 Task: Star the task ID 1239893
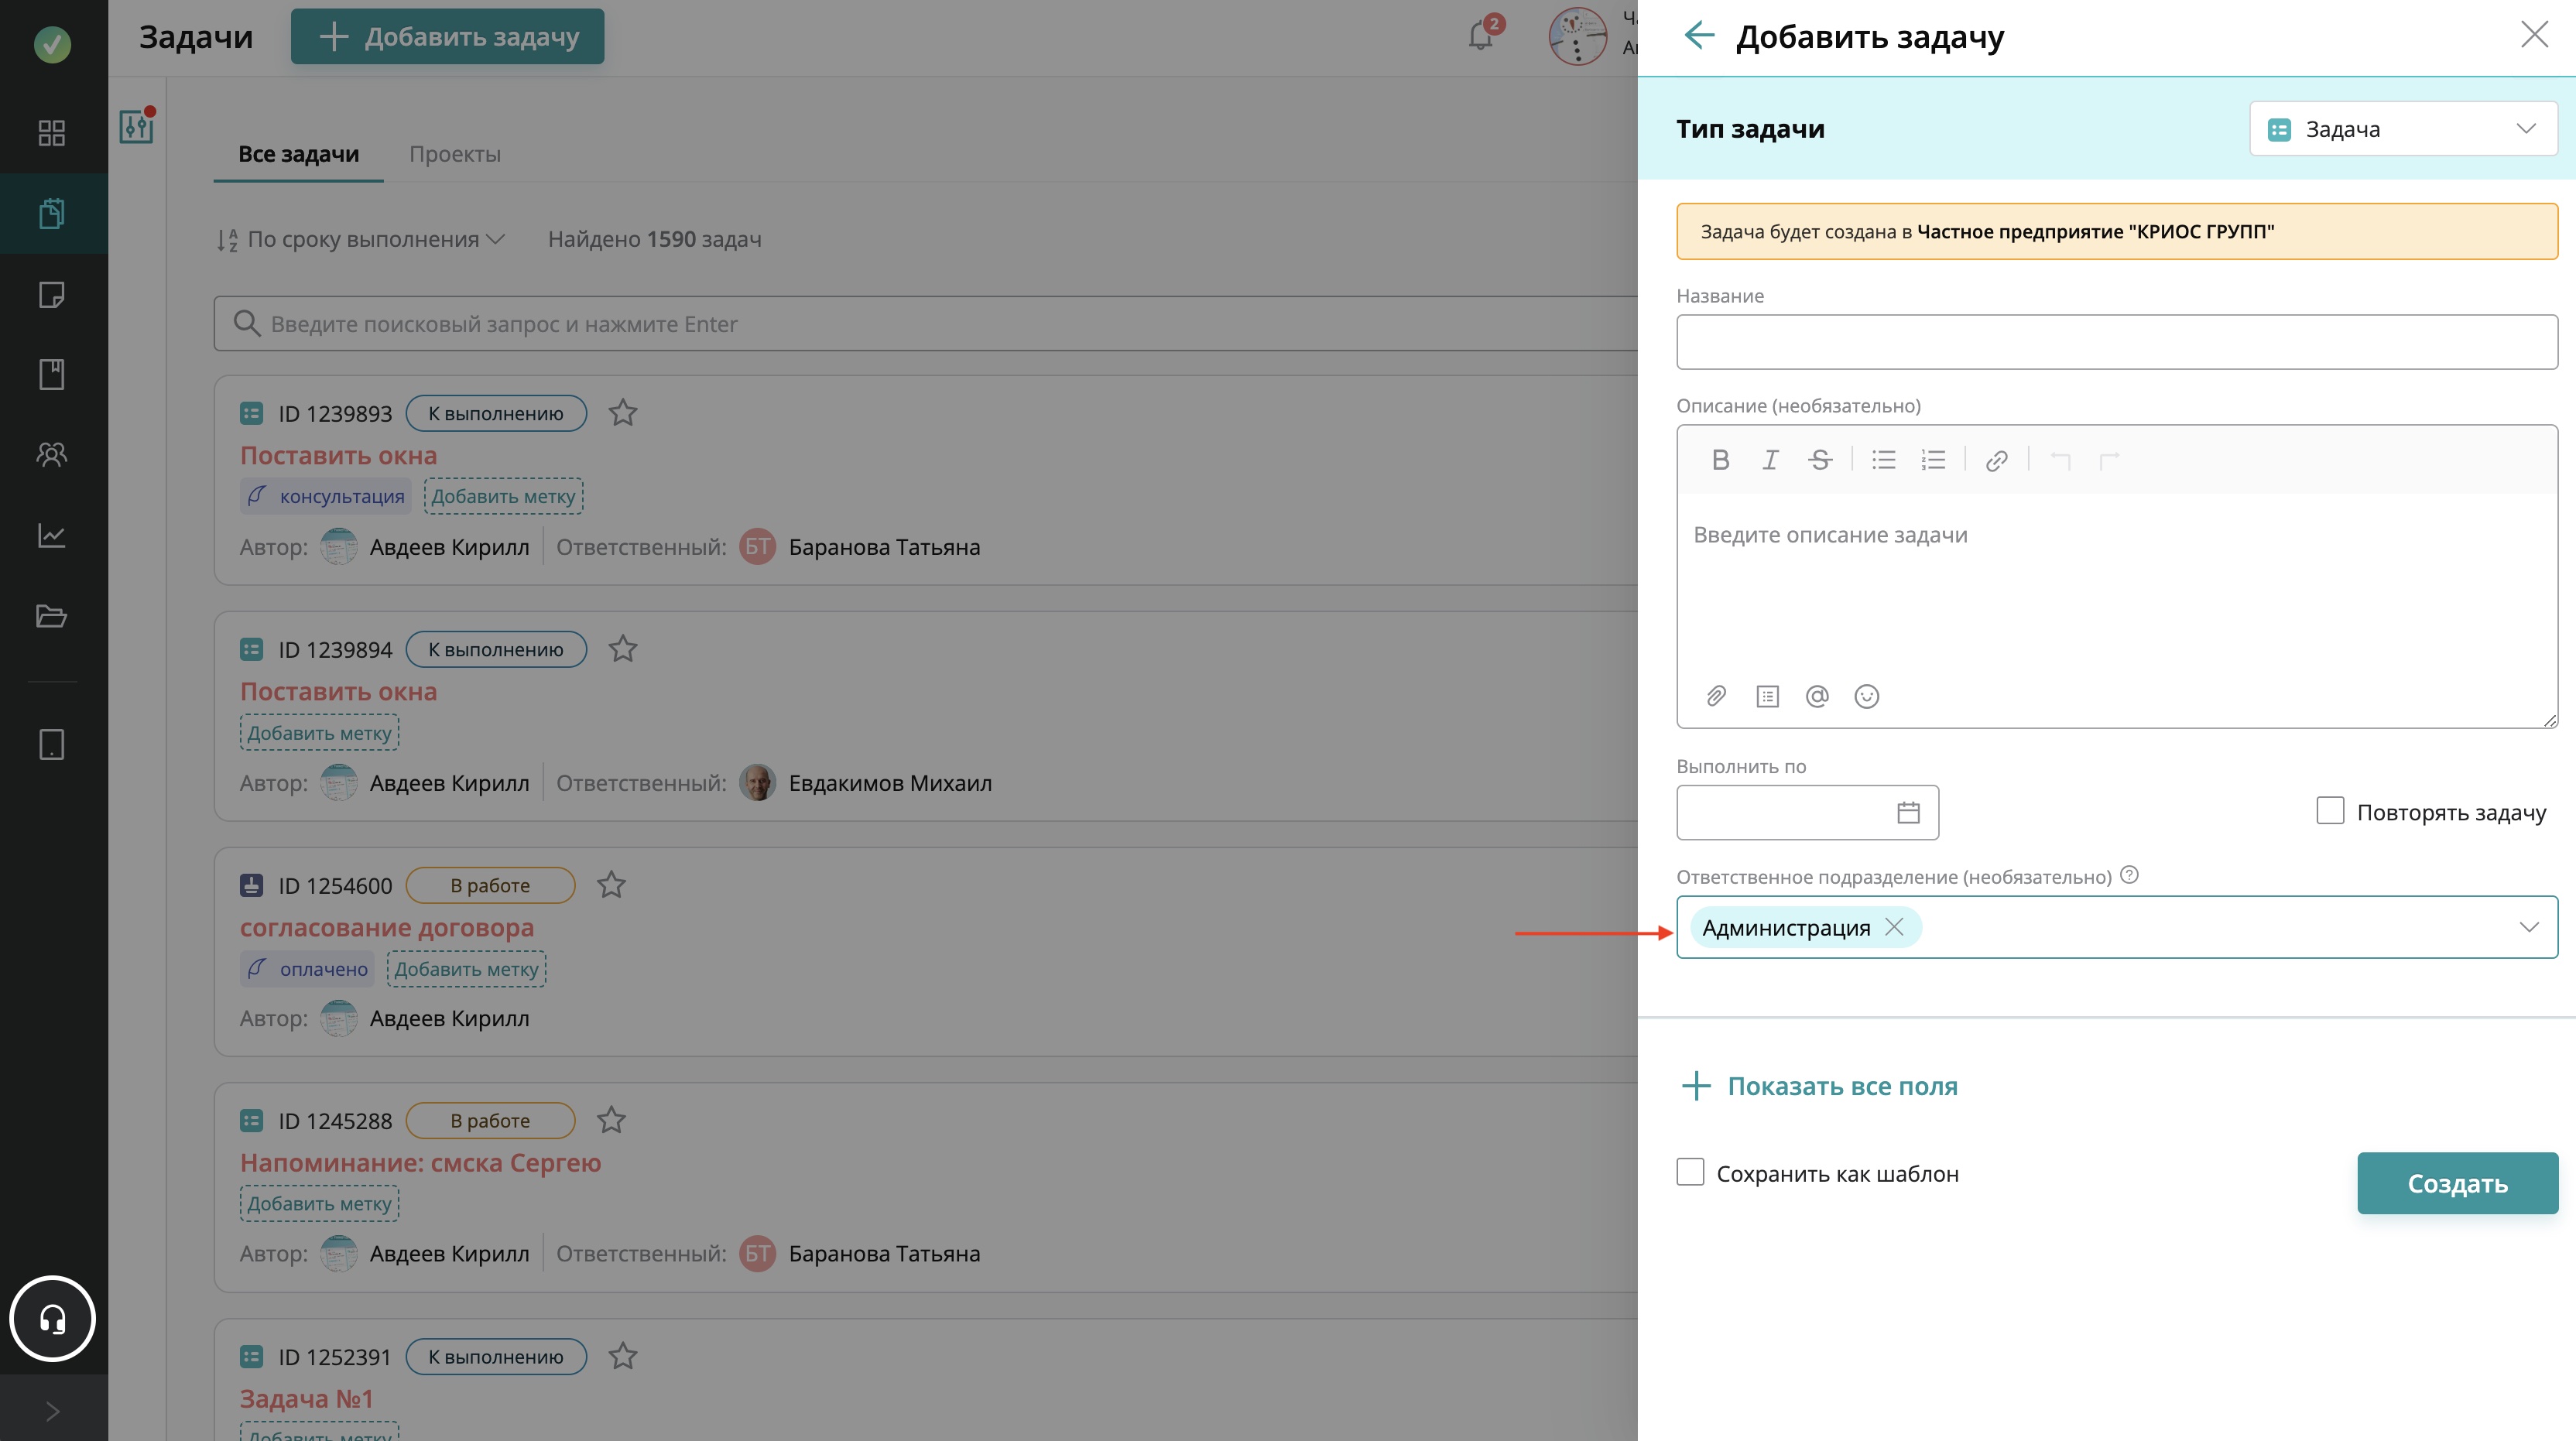(623, 413)
